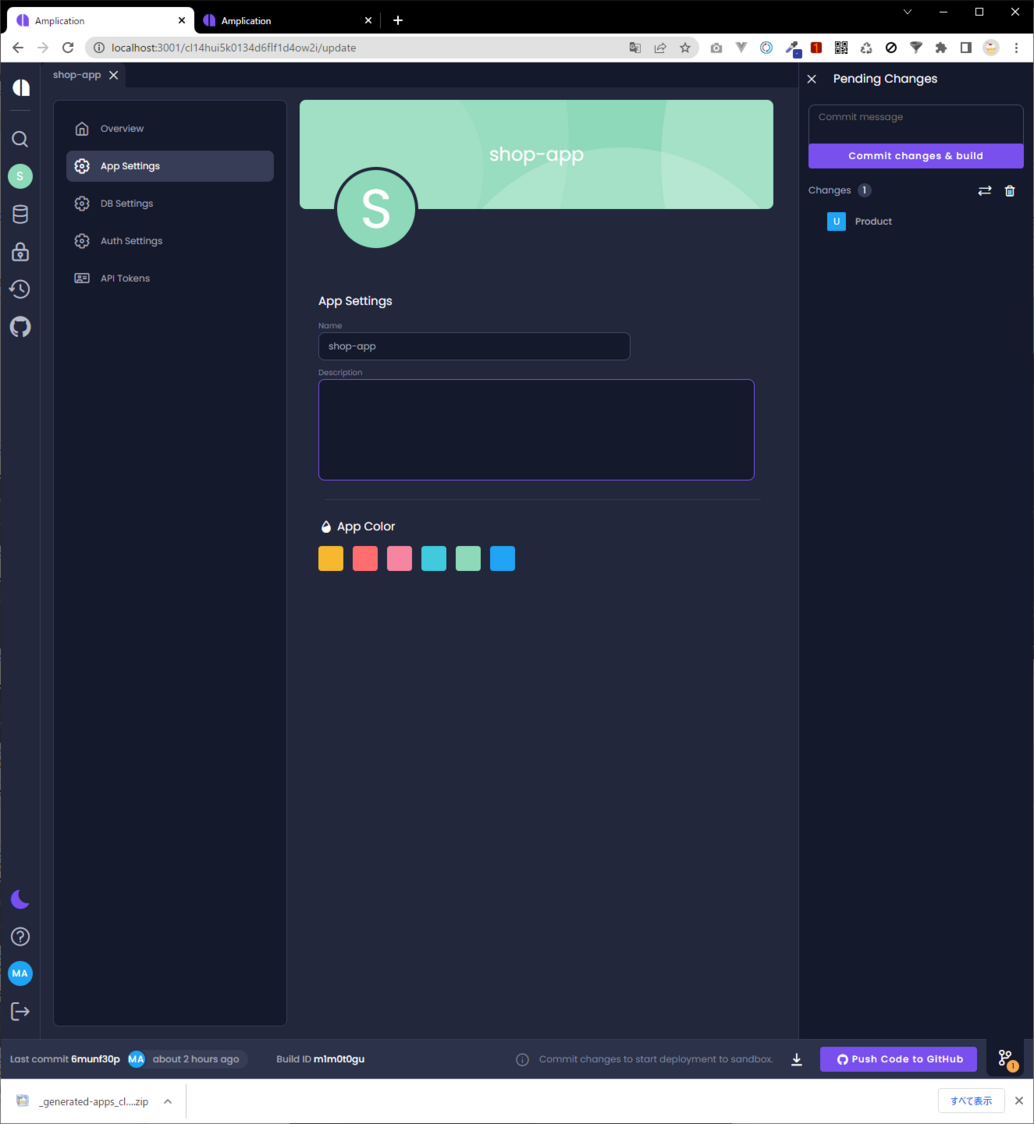Choose the blue app color swatch
The height and width of the screenshot is (1124, 1034).
click(503, 558)
